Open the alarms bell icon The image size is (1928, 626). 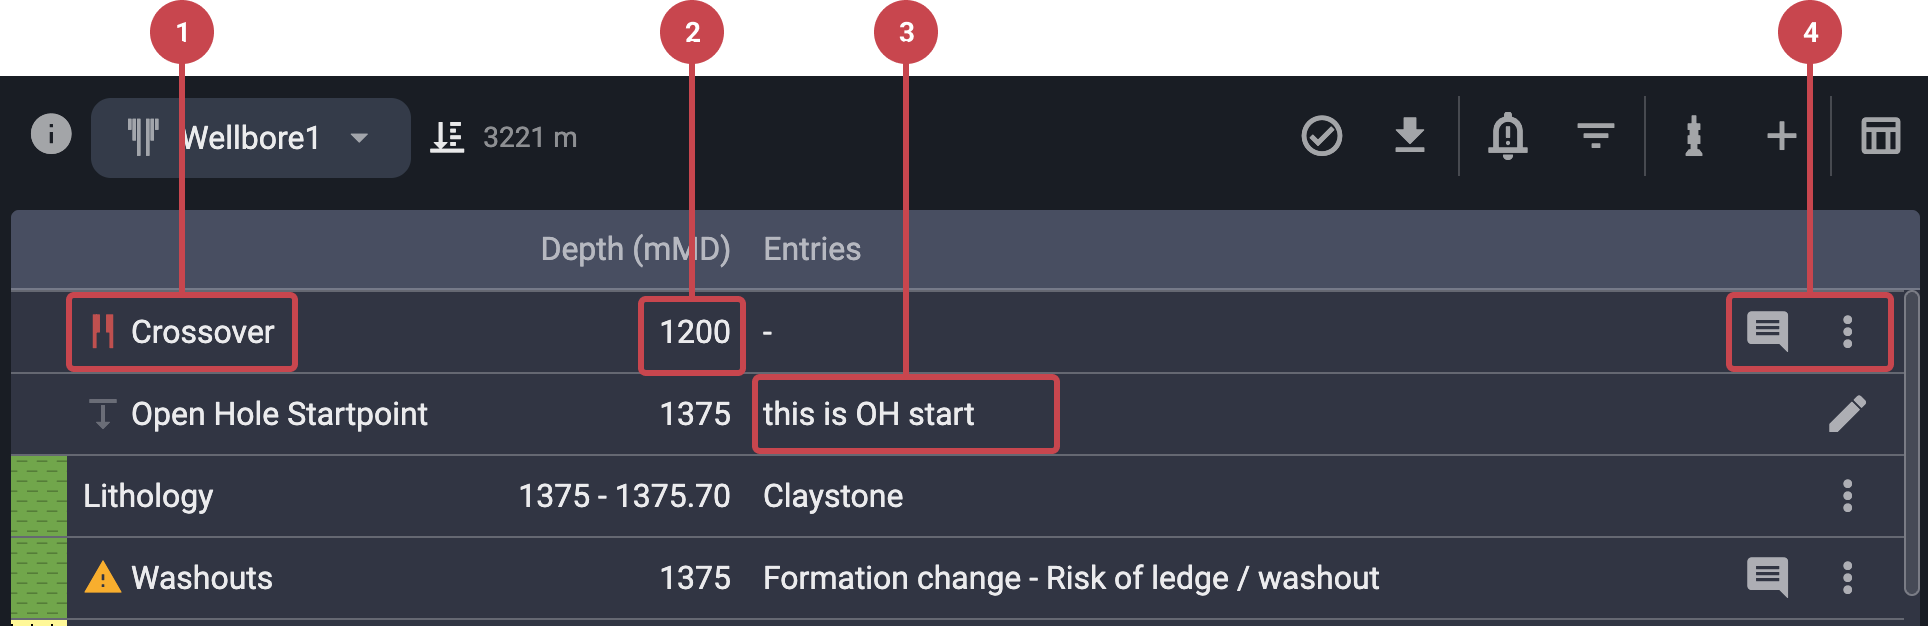(x=1508, y=137)
